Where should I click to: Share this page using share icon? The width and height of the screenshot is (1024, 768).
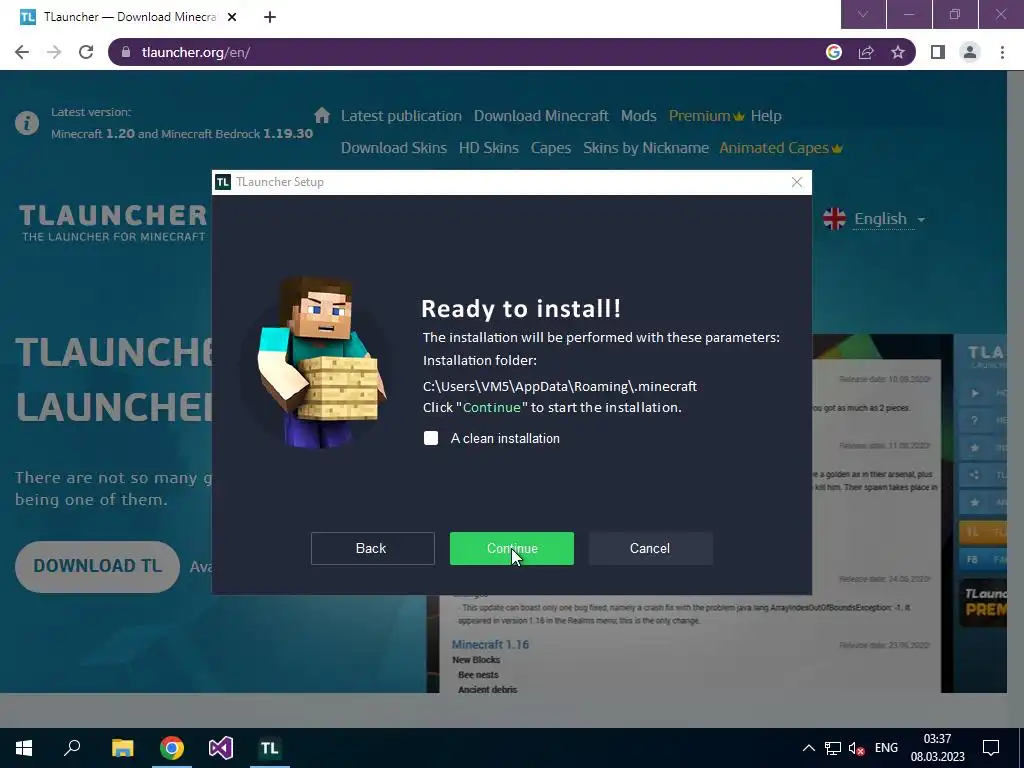tap(866, 52)
